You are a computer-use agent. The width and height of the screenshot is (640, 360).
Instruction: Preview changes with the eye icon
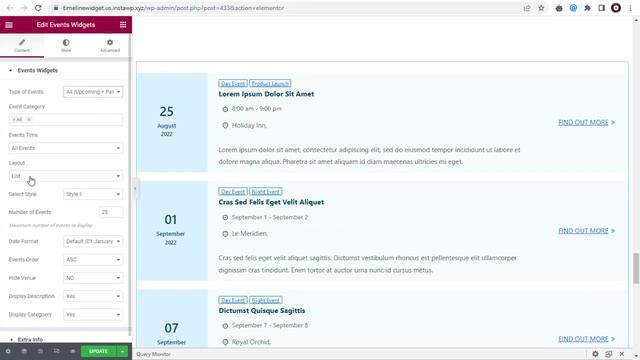[73, 351]
